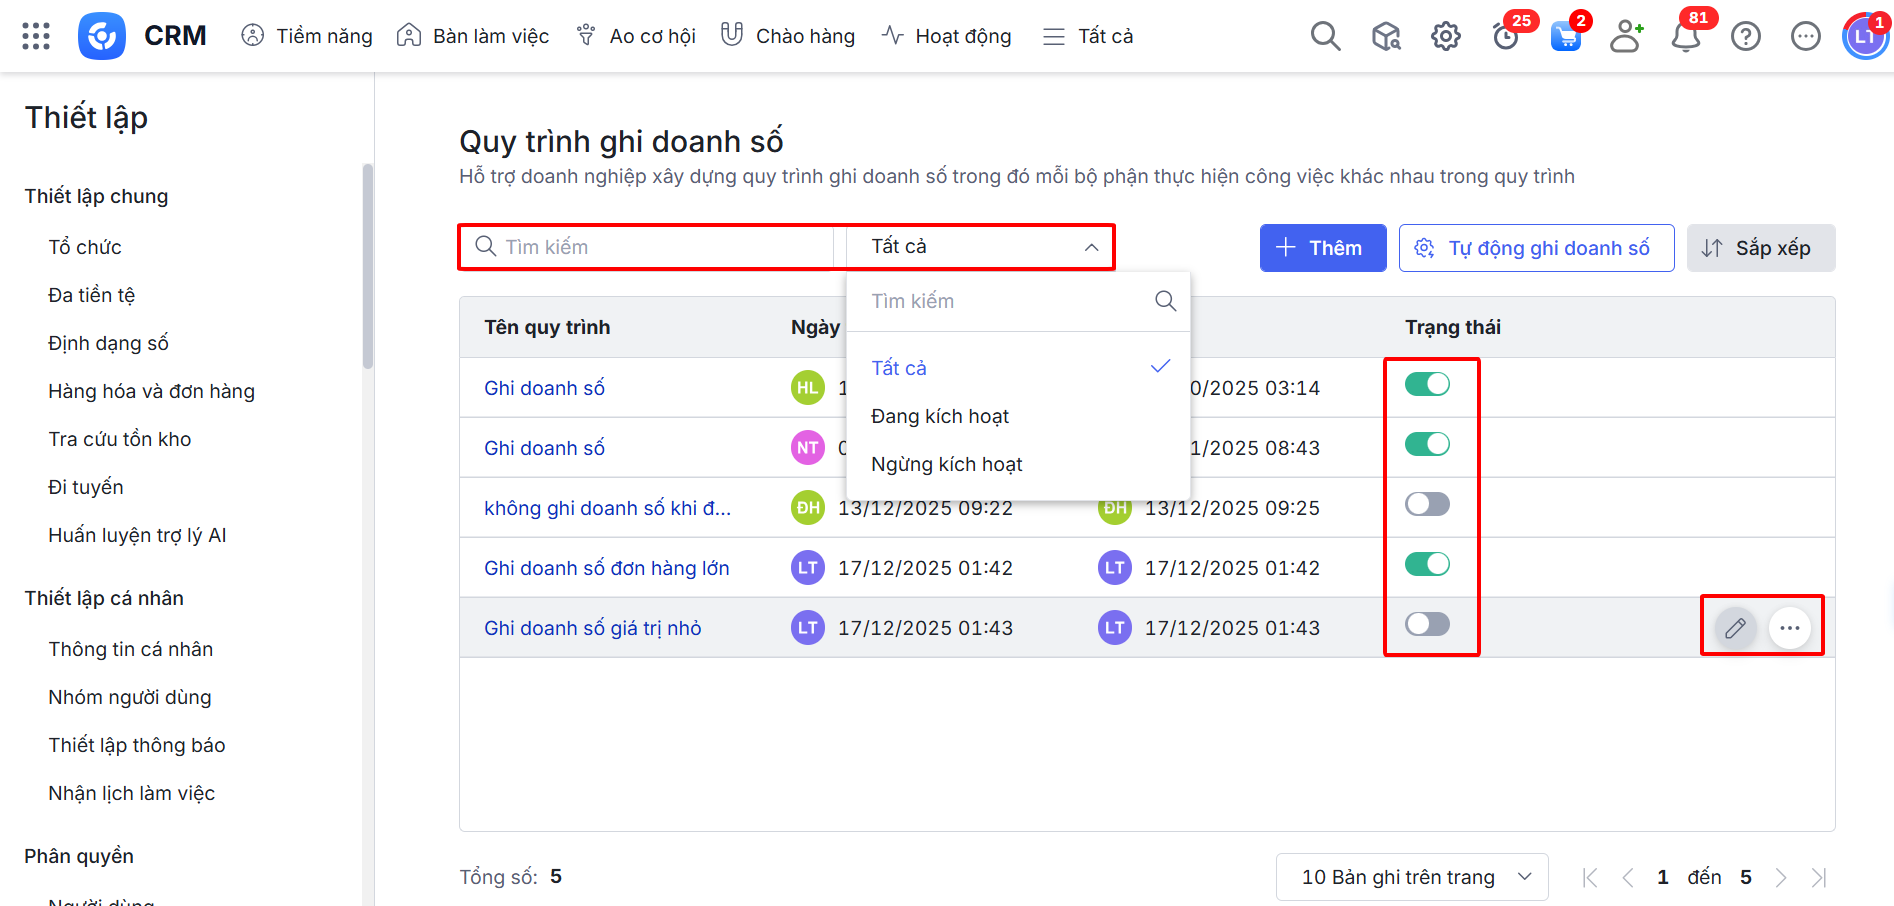Disable the 'Ghi doanh số đơn hàng lớn' toggle
Screen dimensions: 1894x906
click(x=1427, y=564)
